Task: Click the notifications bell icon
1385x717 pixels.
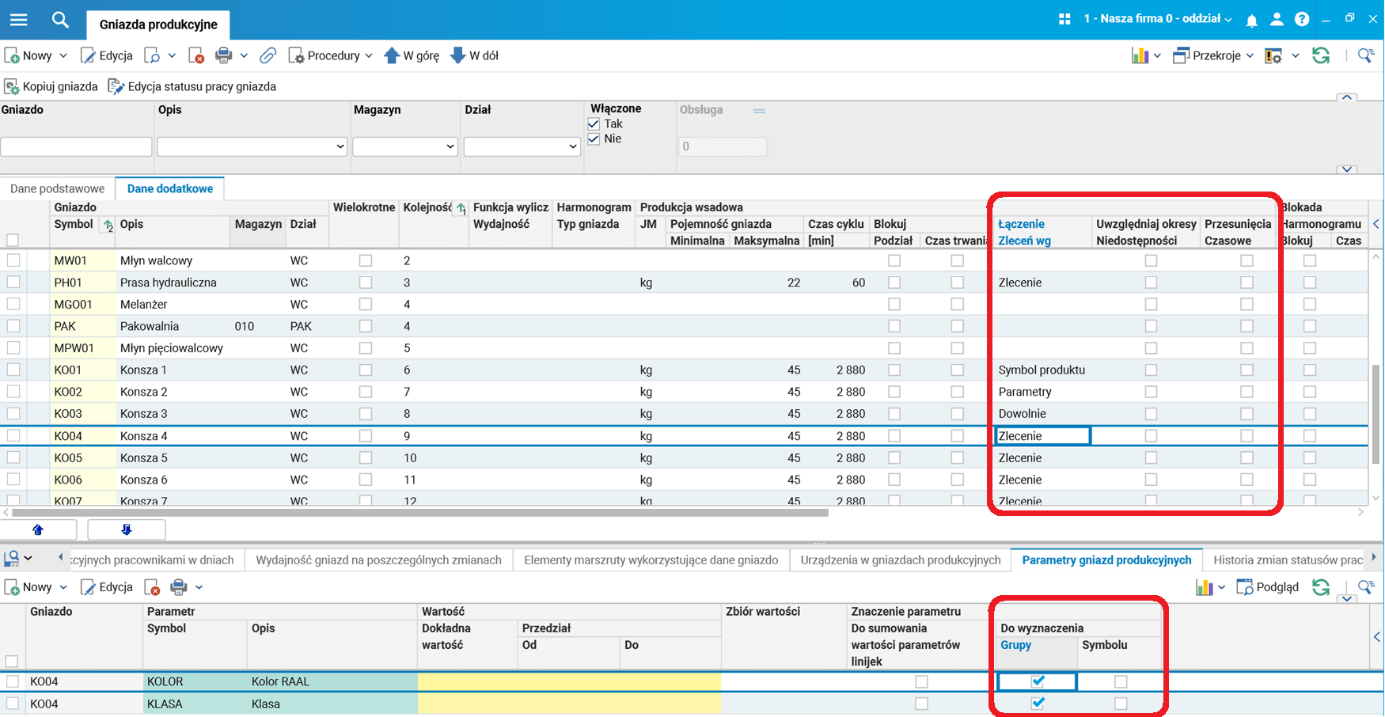Action: pyautogui.click(x=1251, y=20)
